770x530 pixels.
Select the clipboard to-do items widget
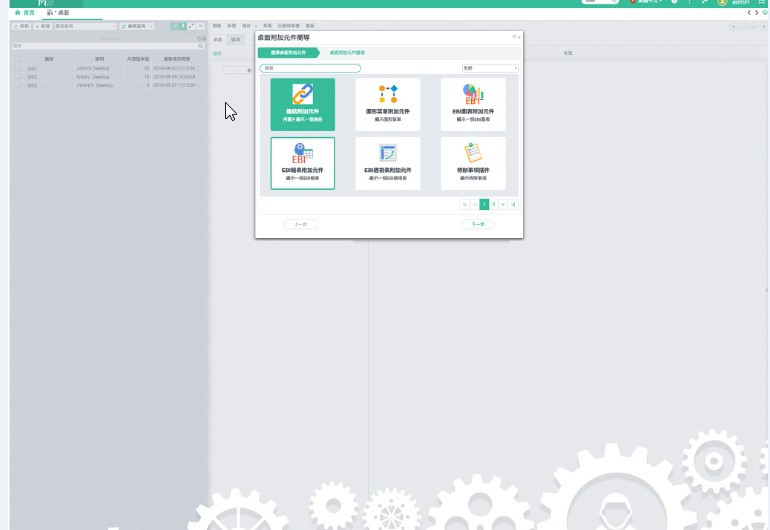pos(473,163)
